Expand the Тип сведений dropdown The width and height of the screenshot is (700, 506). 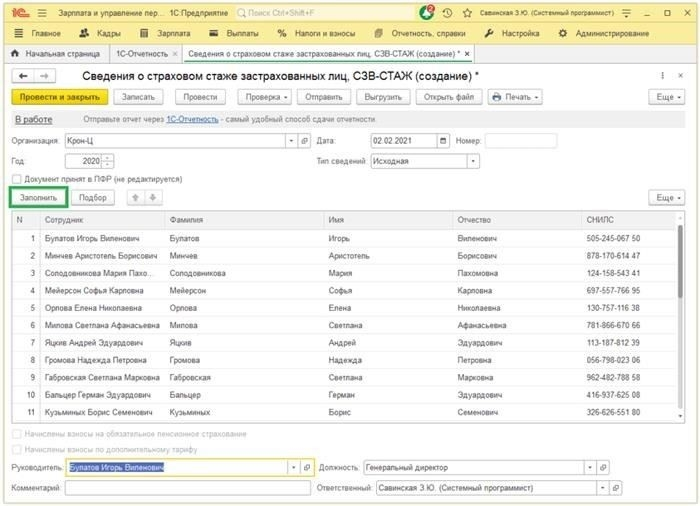click(473, 161)
